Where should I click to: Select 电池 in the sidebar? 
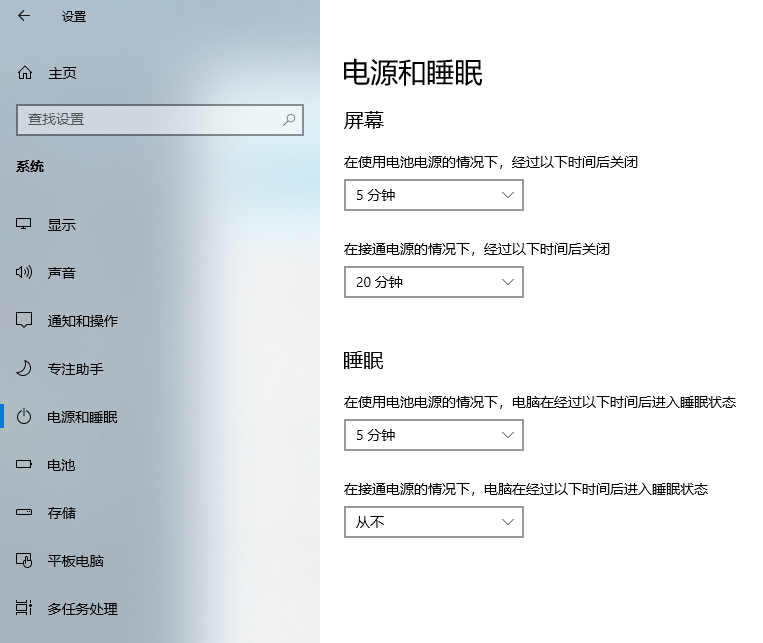coord(160,464)
